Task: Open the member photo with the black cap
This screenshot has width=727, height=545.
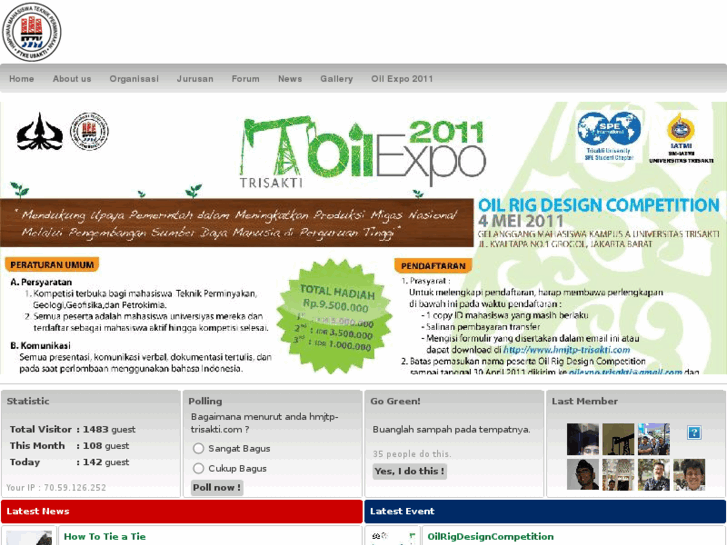Action: (x=583, y=474)
